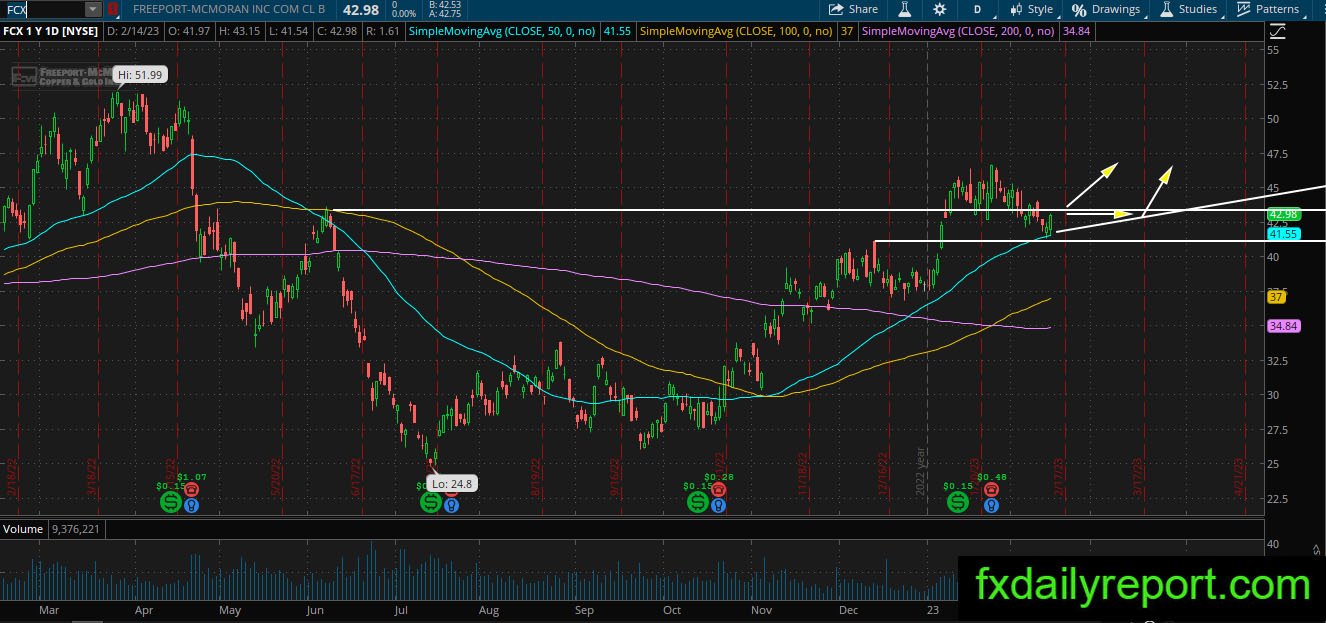1326x623 pixels.
Task: Click the blue lightbulb icon below $0.46 earnings
Action: [x=990, y=506]
